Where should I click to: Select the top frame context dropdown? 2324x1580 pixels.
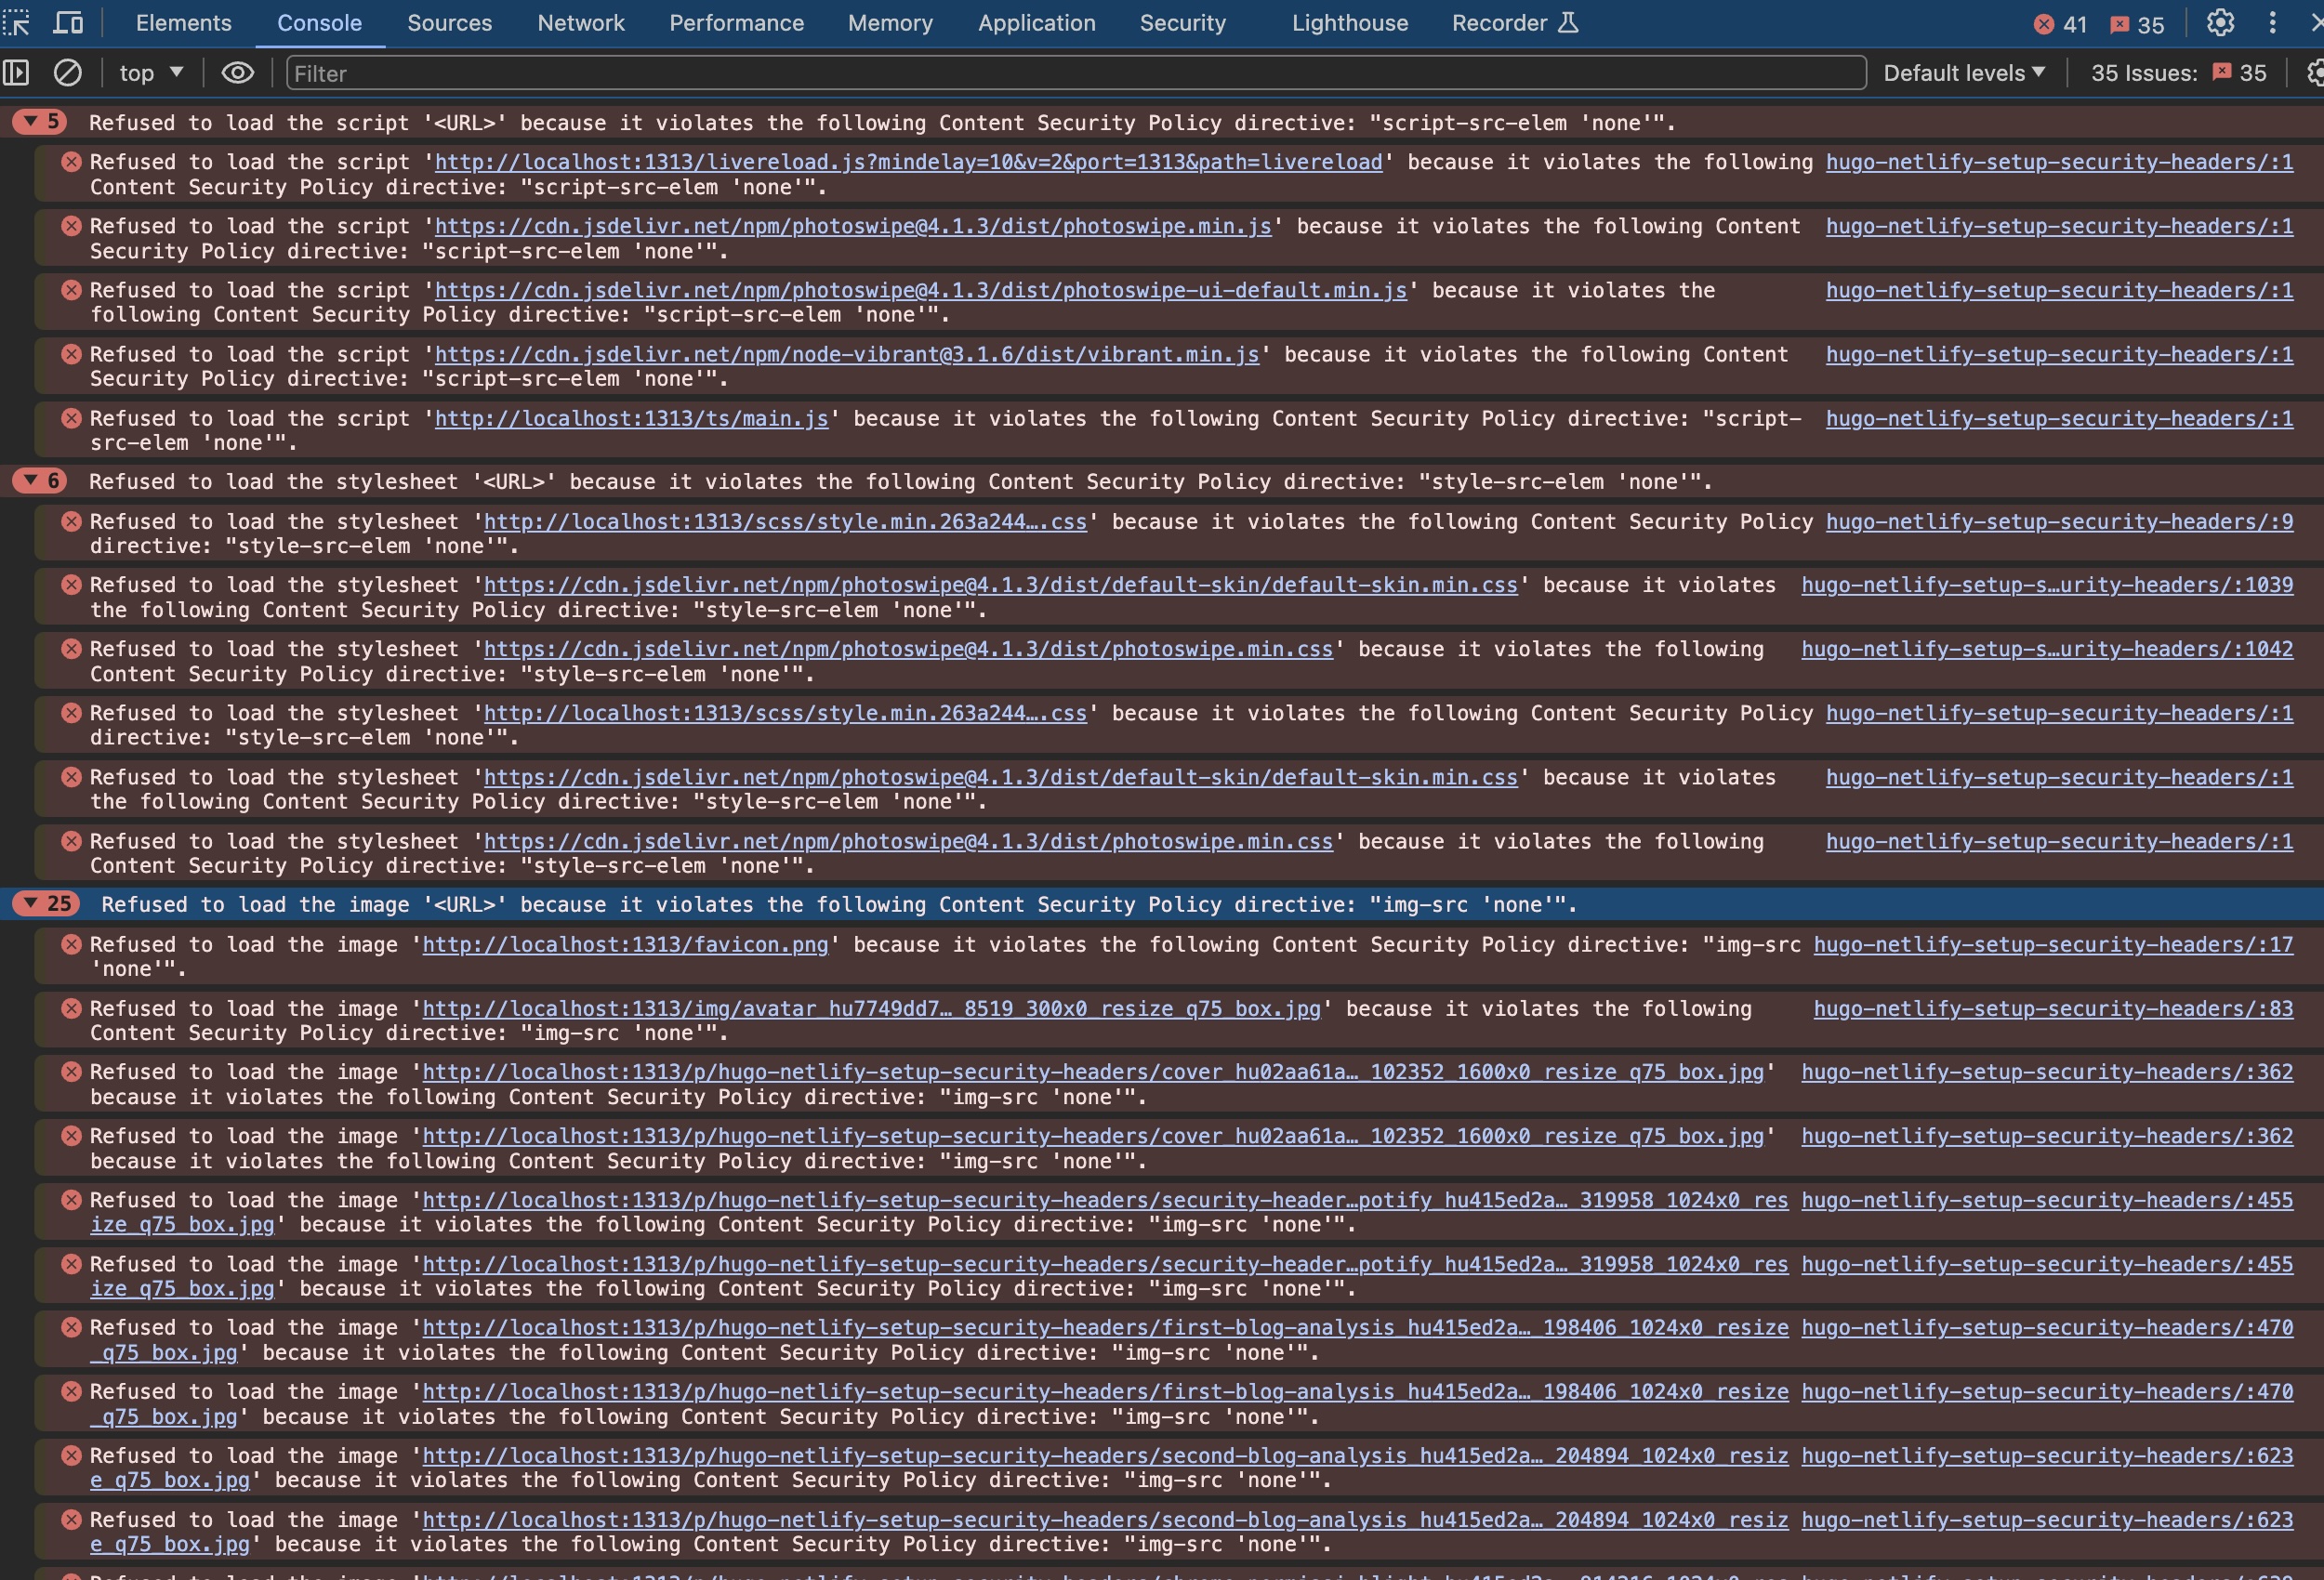tap(148, 72)
